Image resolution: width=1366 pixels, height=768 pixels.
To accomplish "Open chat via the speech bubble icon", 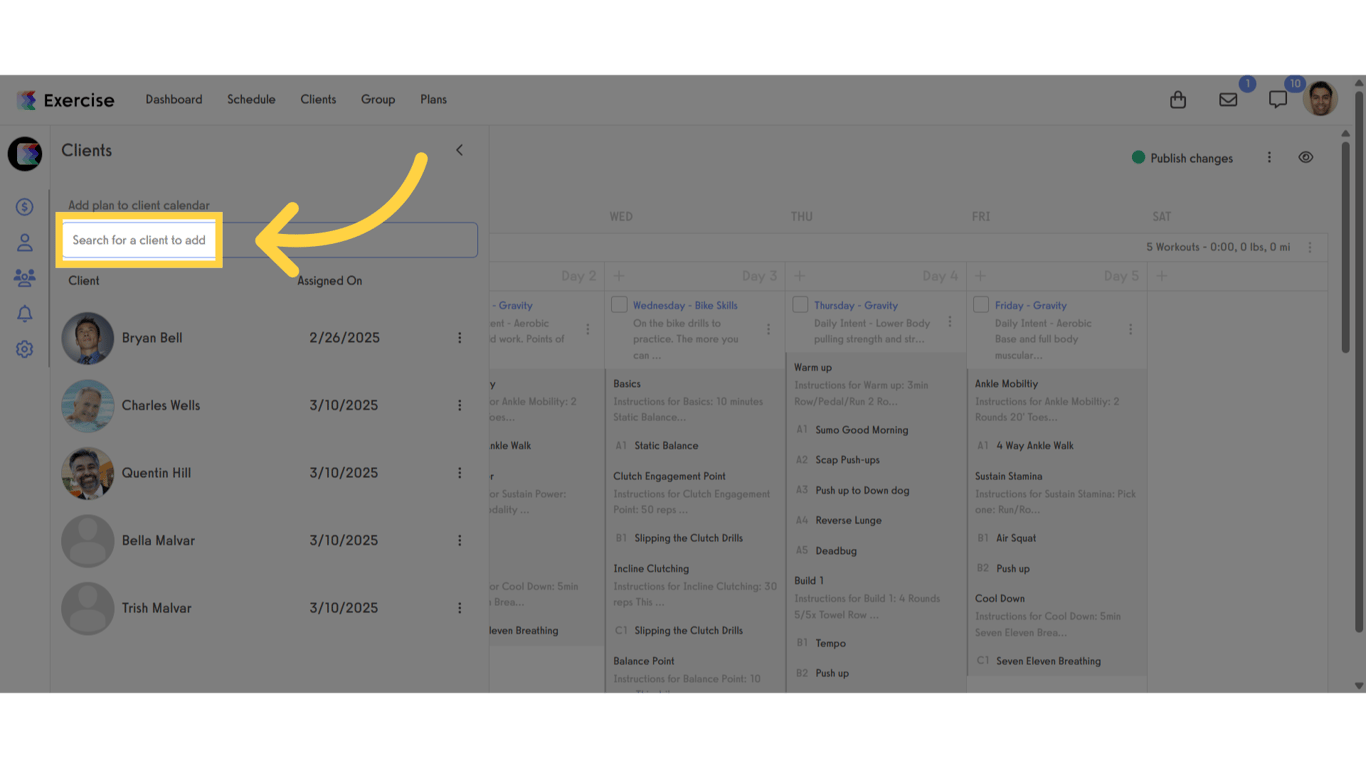I will click(1277, 99).
